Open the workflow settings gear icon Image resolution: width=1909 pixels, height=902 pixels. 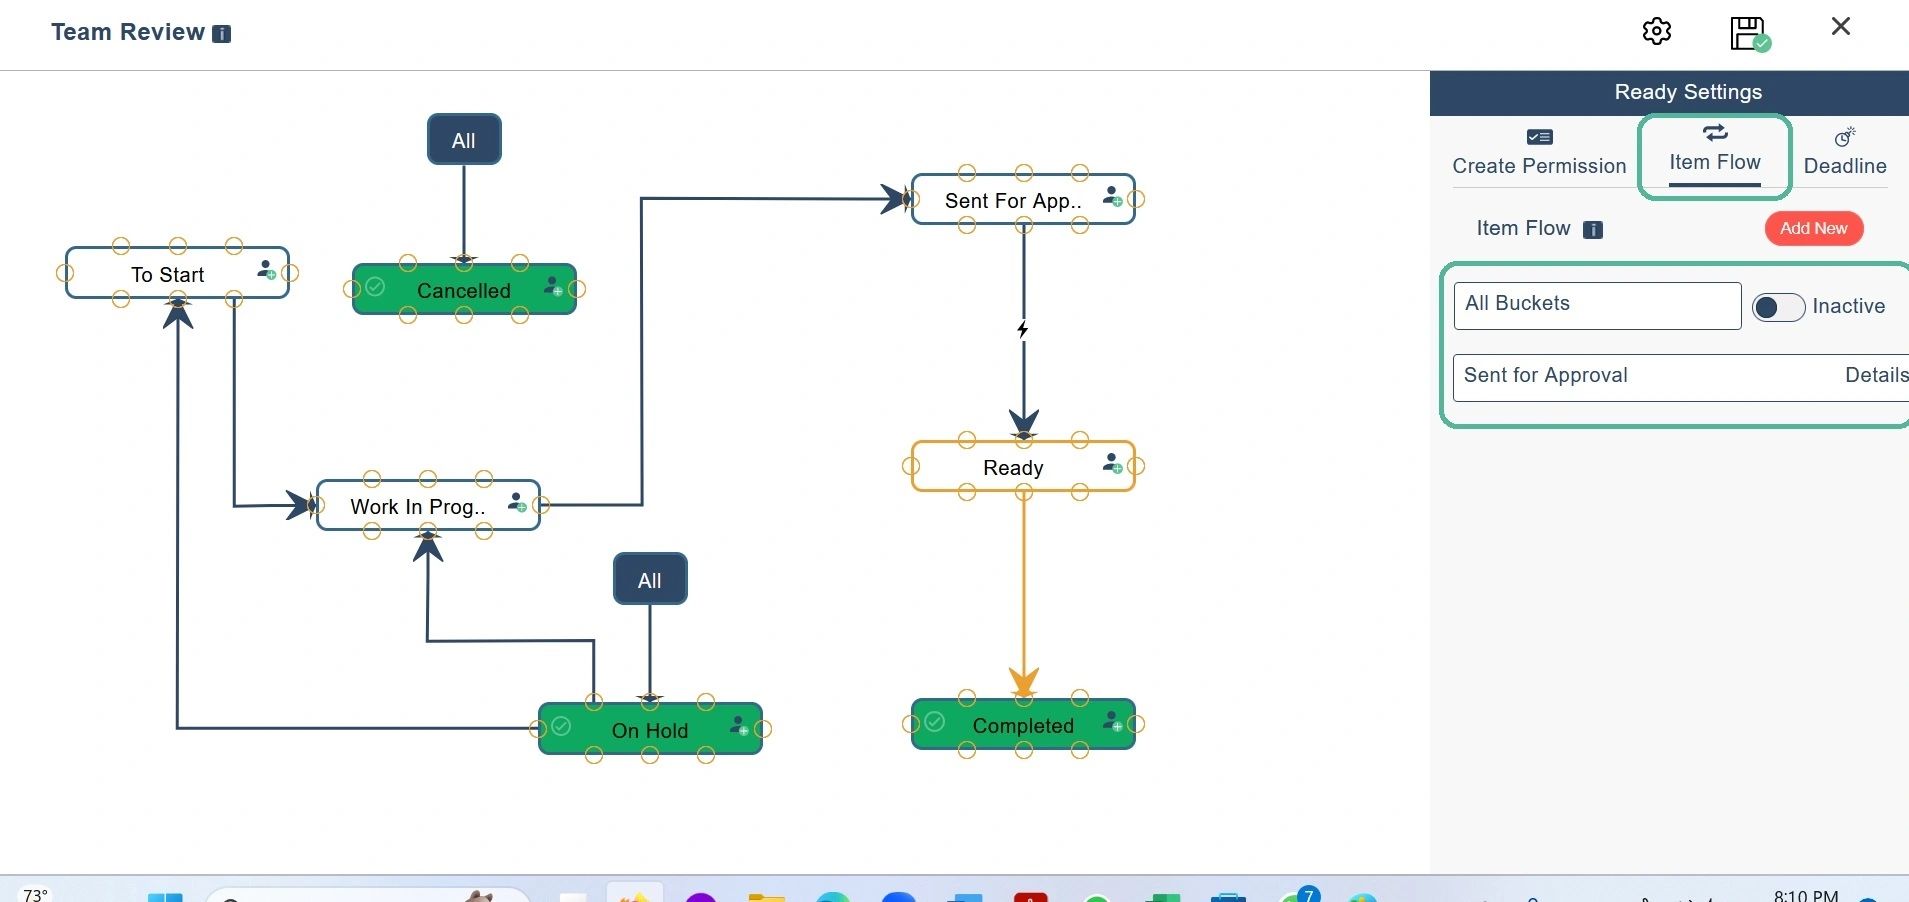(x=1657, y=31)
